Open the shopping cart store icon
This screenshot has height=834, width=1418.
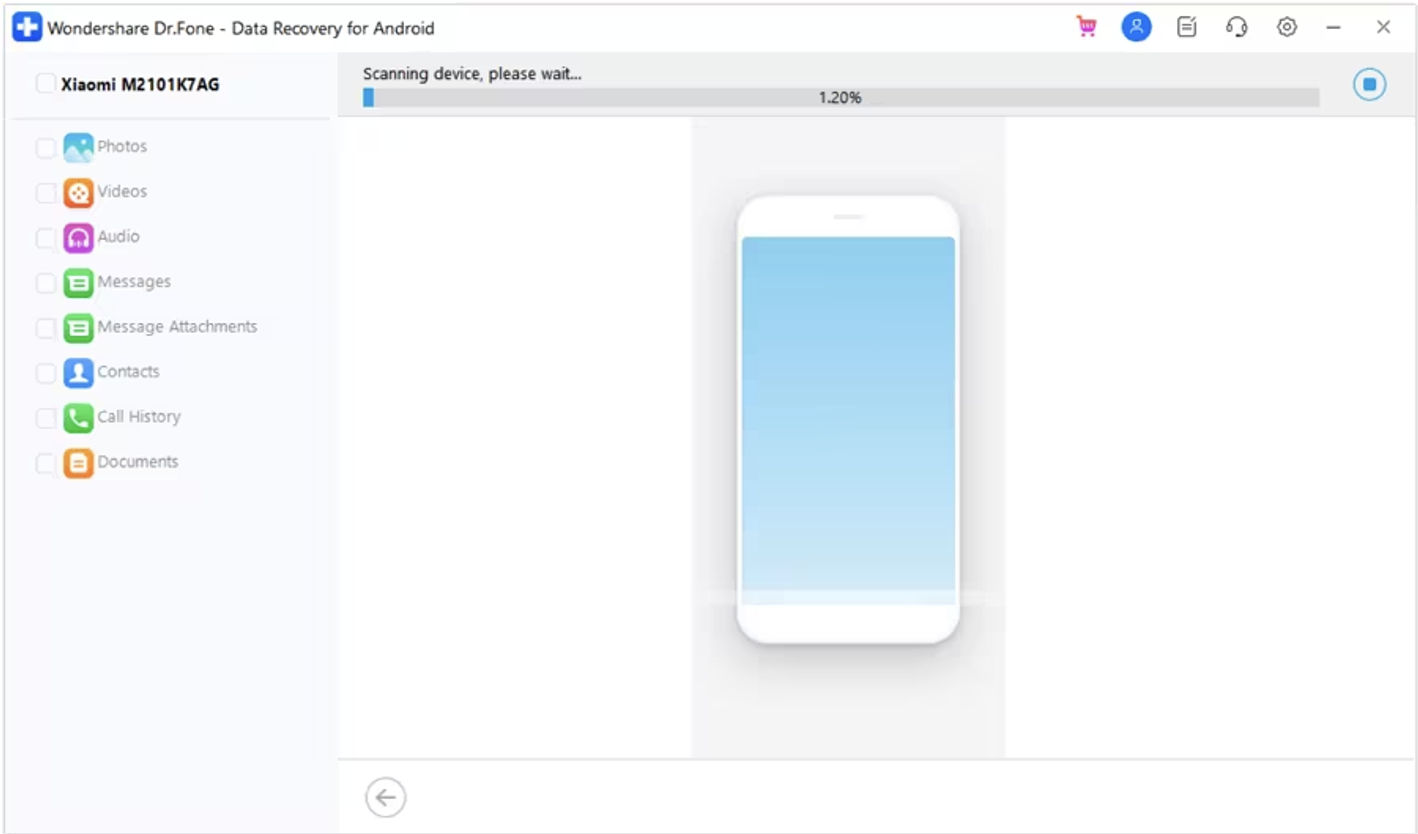1086,28
